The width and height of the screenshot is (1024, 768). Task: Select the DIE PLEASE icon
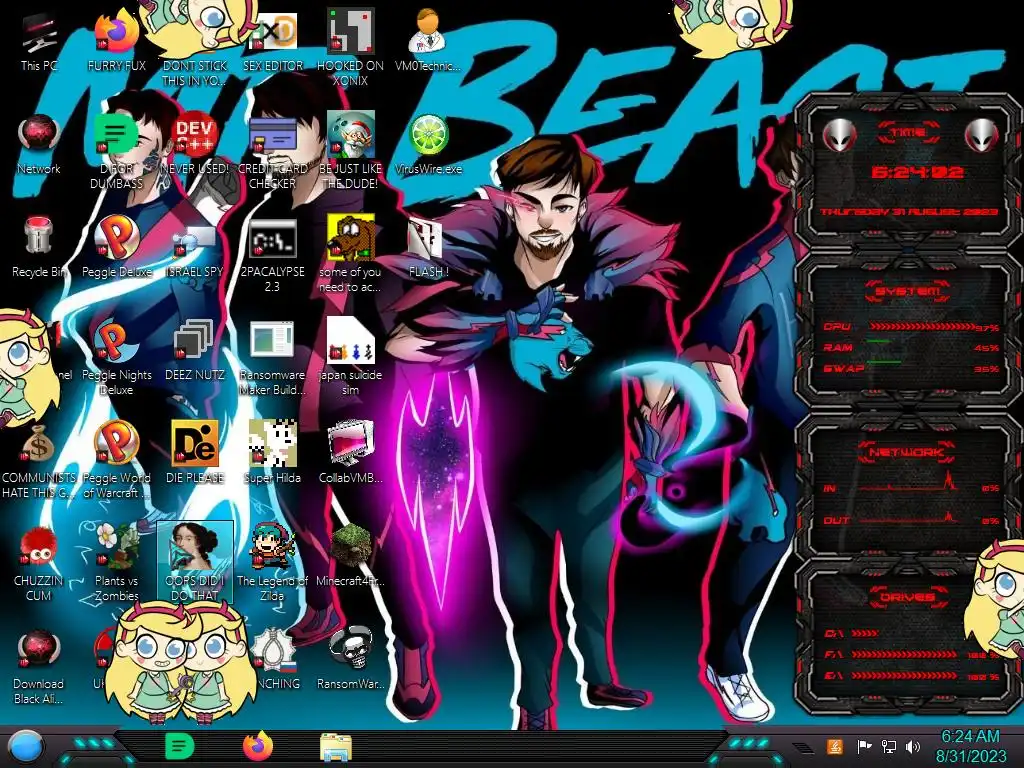(x=194, y=452)
